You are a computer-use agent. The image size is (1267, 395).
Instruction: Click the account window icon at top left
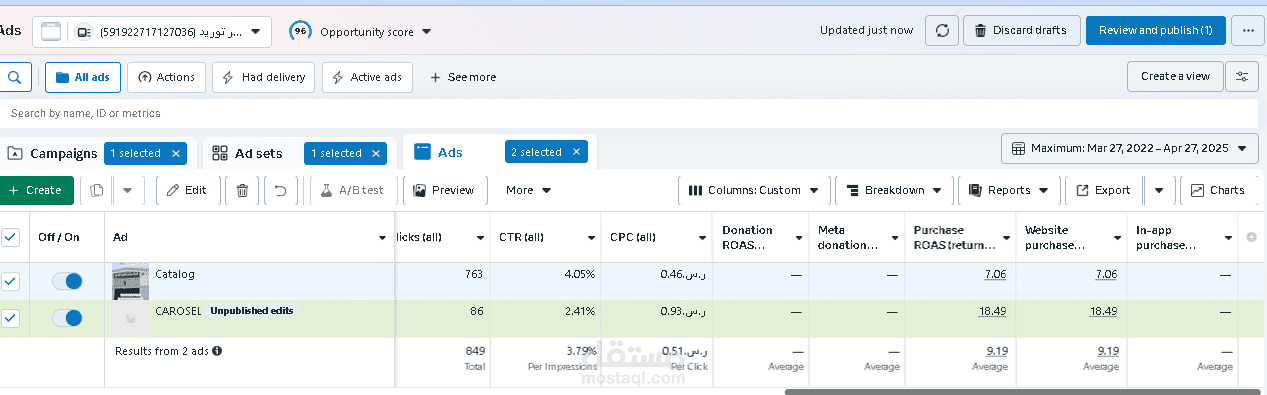click(51, 32)
